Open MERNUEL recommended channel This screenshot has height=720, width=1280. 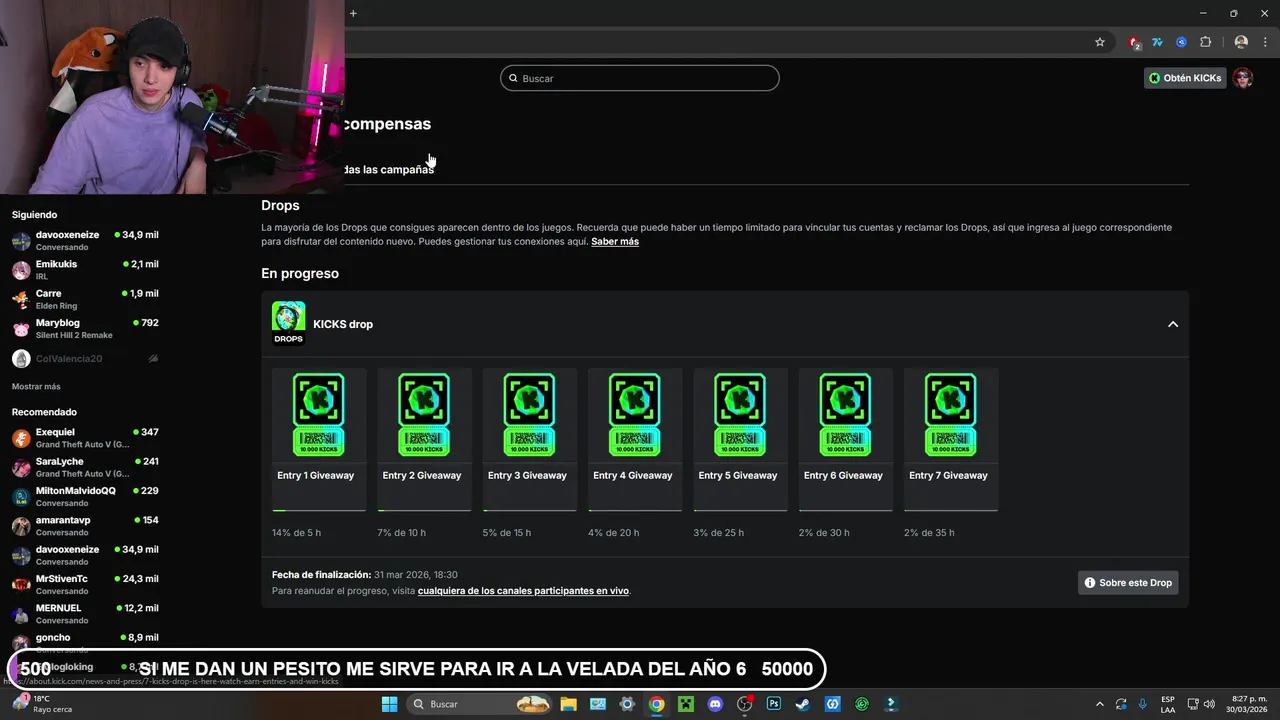pyautogui.click(x=85, y=614)
